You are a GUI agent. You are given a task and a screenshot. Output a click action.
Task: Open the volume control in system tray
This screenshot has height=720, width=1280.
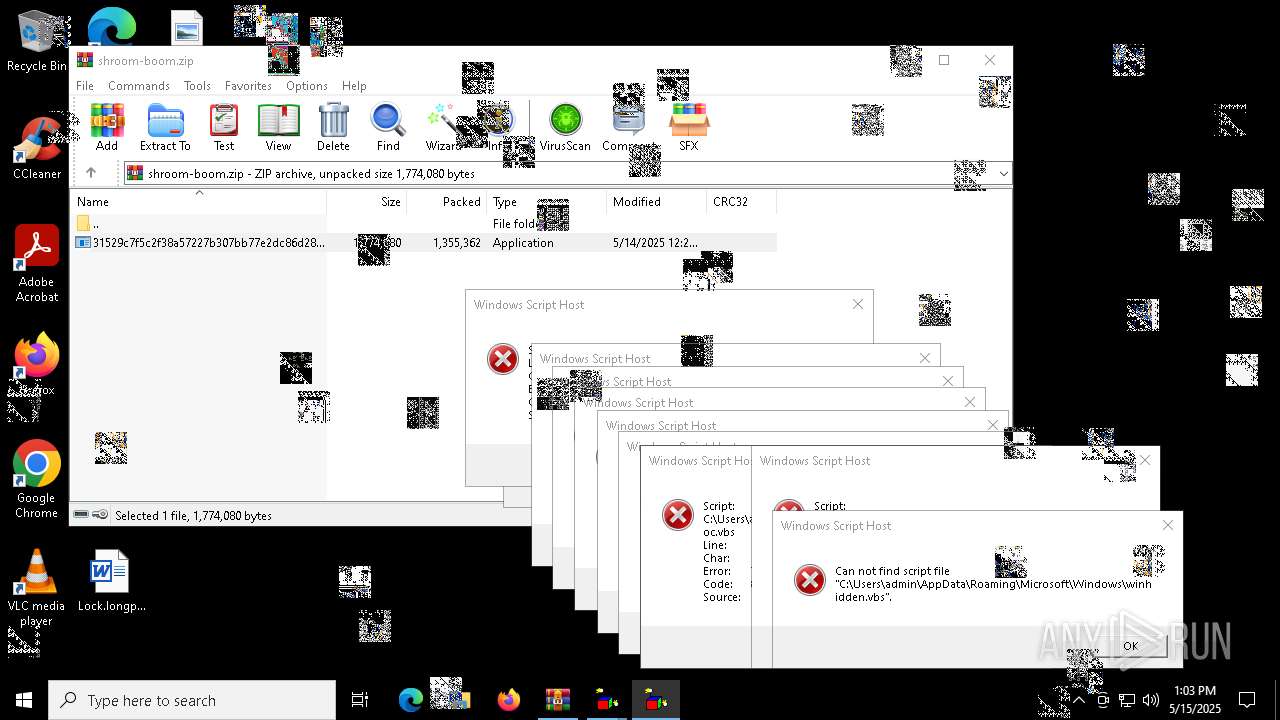1150,700
